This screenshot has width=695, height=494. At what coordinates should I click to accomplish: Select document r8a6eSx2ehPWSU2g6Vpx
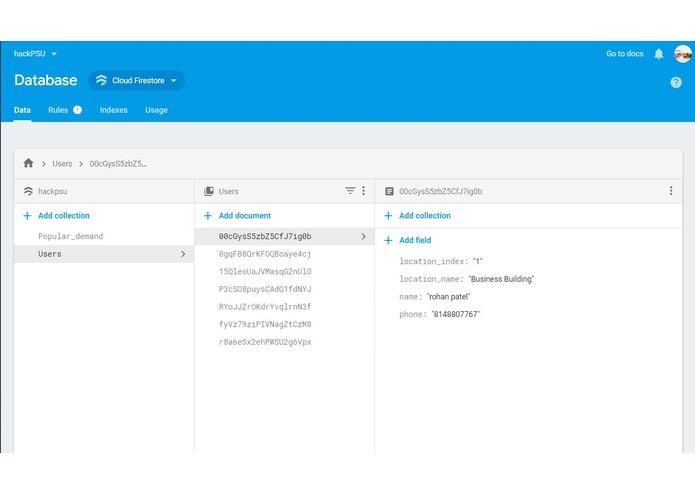point(265,342)
